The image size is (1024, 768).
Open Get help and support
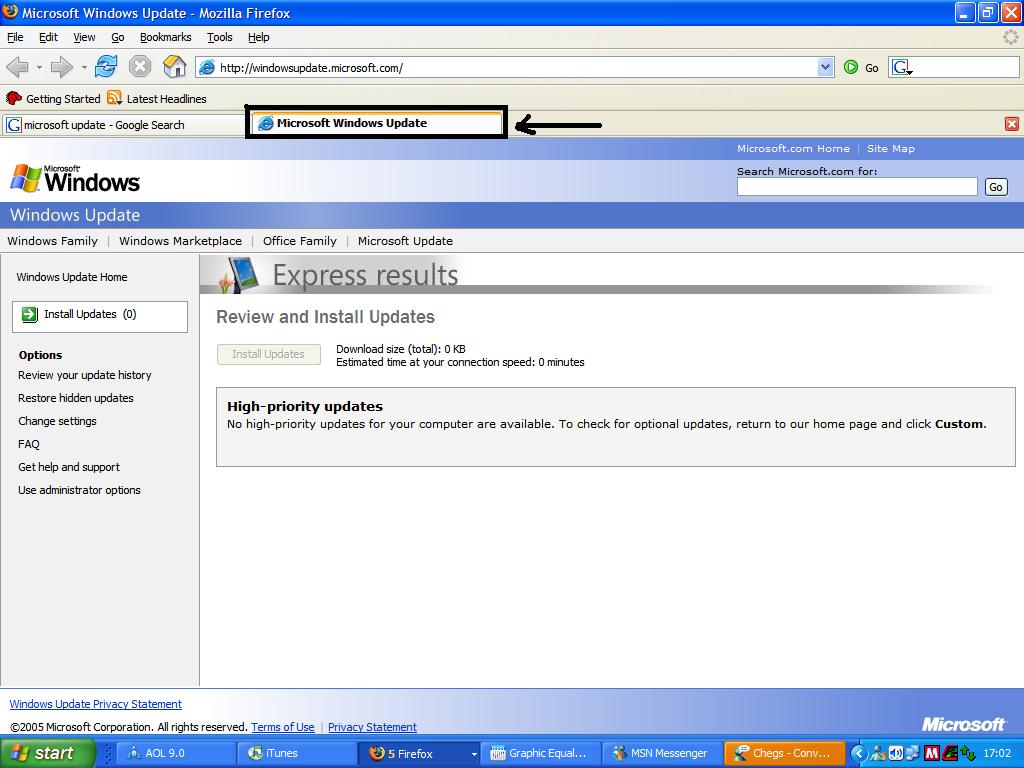pyautogui.click(x=69, y=467)
